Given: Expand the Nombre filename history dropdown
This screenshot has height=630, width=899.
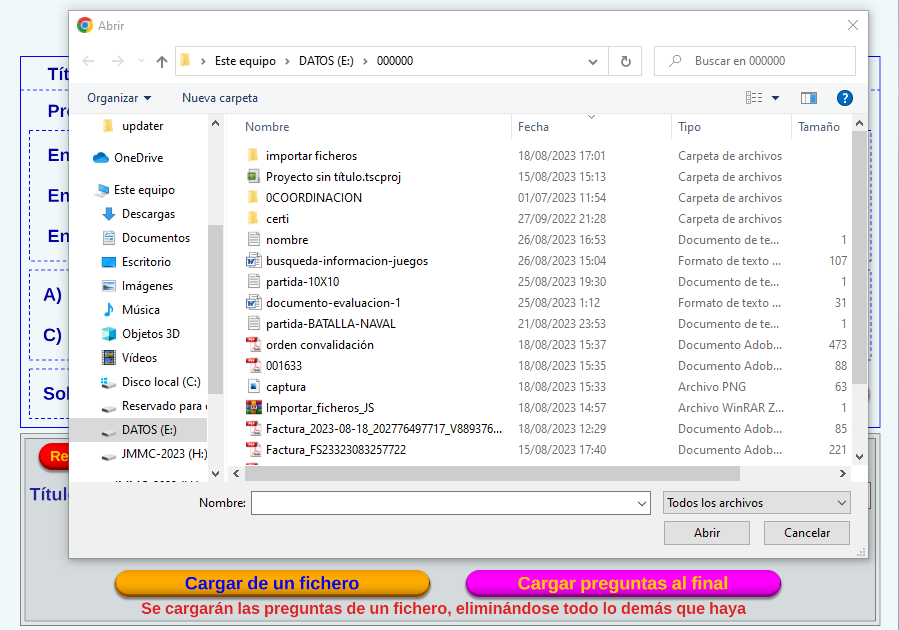Looking at the screenshot, I should pyautogui.click(x=641, y=503).
